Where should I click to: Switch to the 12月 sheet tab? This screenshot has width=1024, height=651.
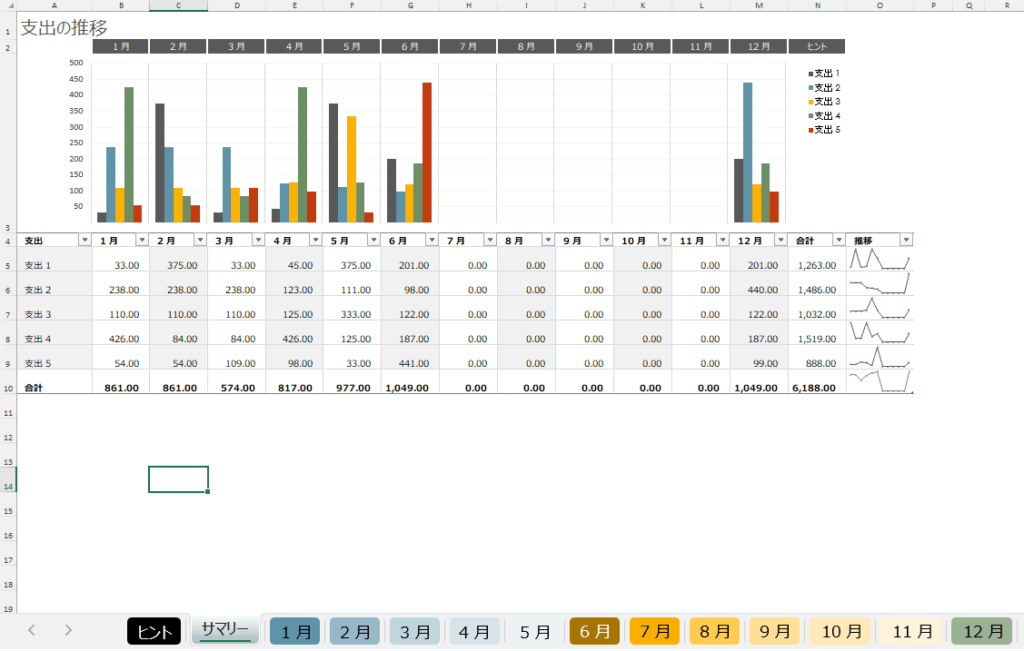982,631
